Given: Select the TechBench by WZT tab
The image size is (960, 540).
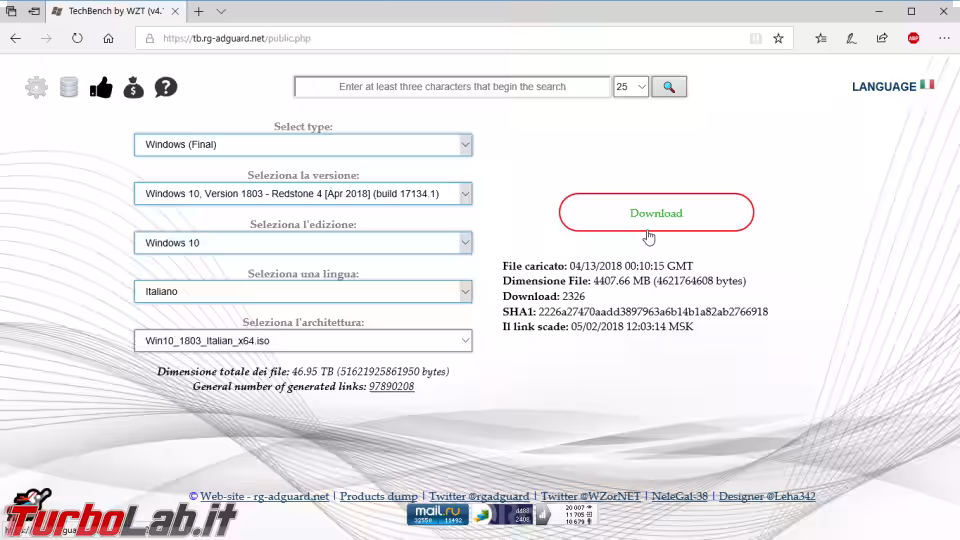Looking at the screenshot, I should [115, 11].
